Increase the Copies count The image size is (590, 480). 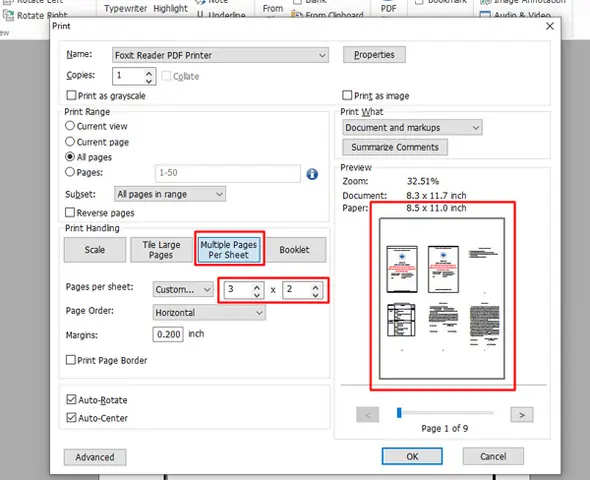149,73
